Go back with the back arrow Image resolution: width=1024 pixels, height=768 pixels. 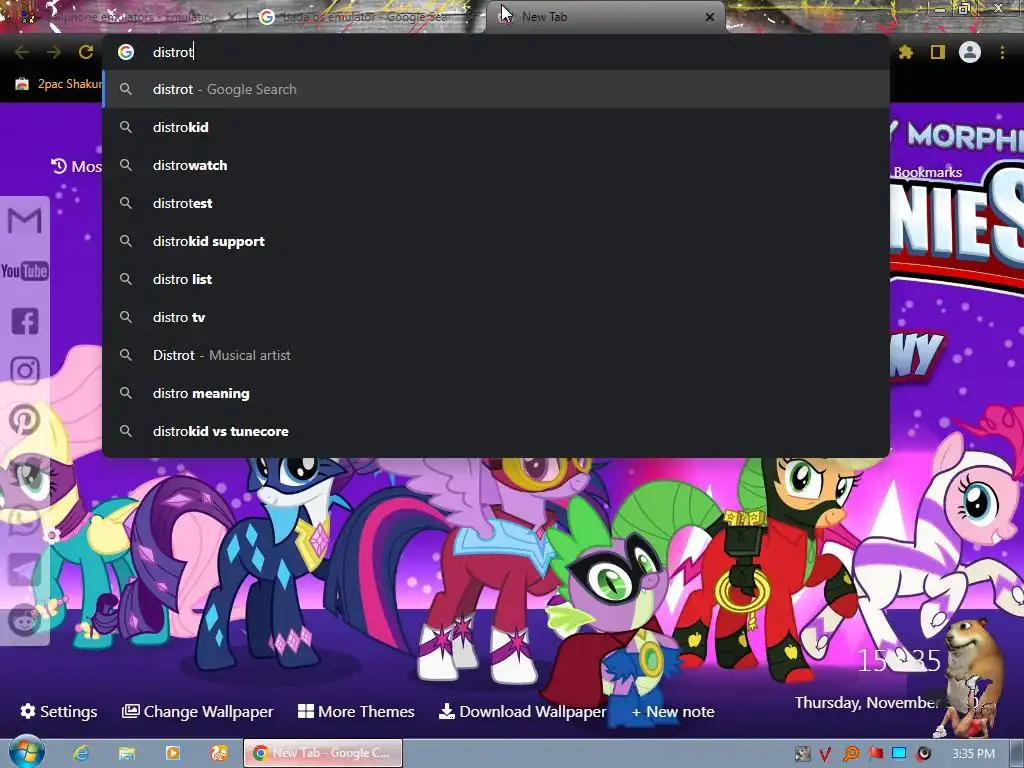pyautogui.click(x=22, y=52)
